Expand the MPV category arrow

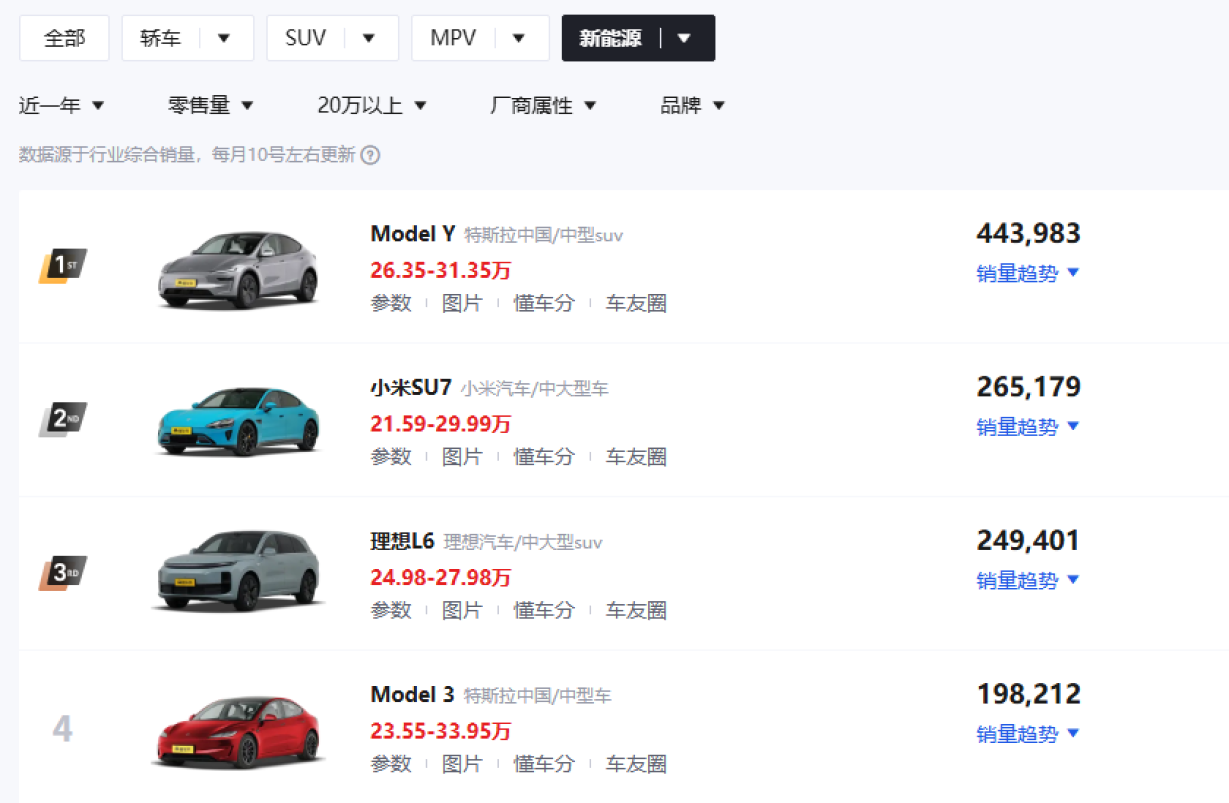pos(518,38)
